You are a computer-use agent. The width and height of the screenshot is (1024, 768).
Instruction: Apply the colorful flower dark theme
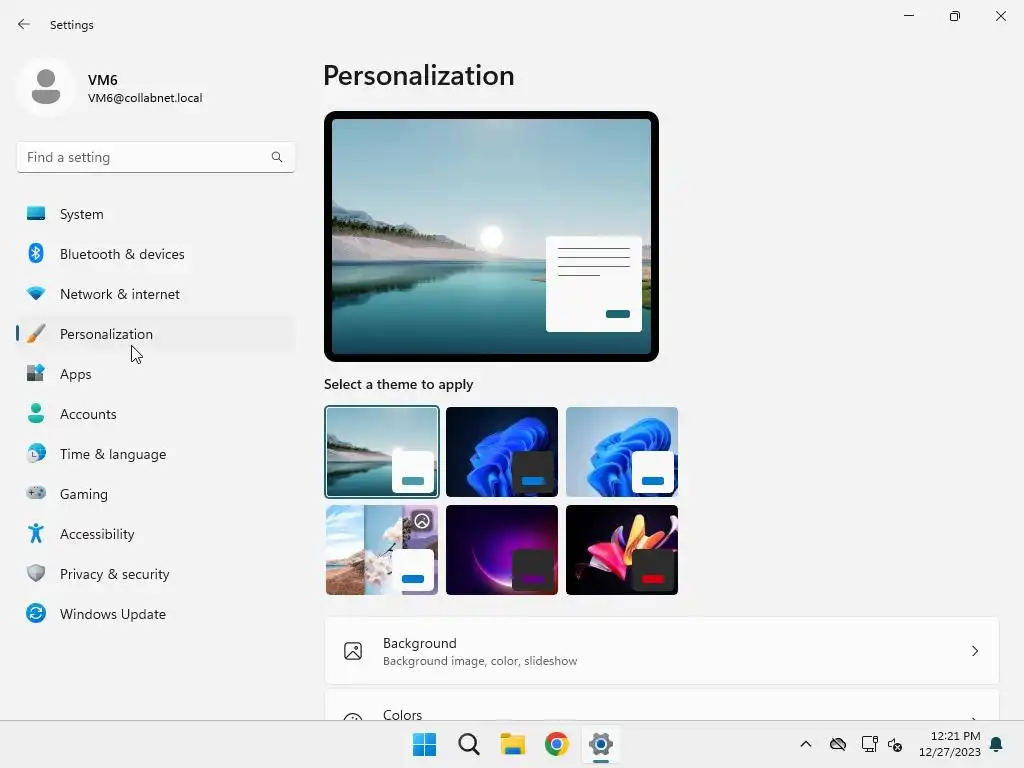(622, 550)
